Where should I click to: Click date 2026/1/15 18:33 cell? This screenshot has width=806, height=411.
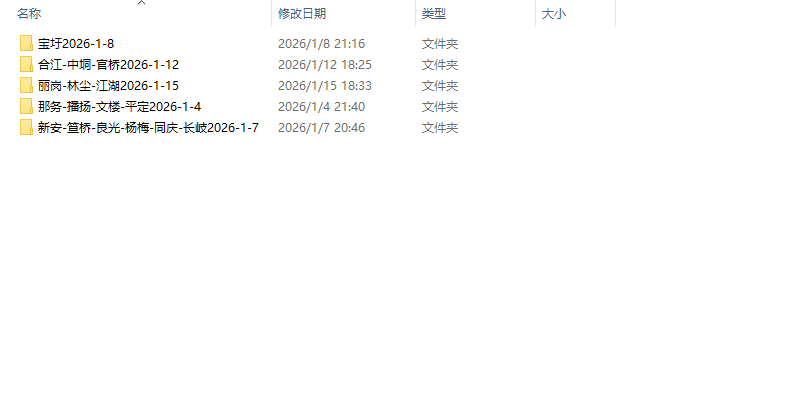pyautogui.click(x=324, y=86)
